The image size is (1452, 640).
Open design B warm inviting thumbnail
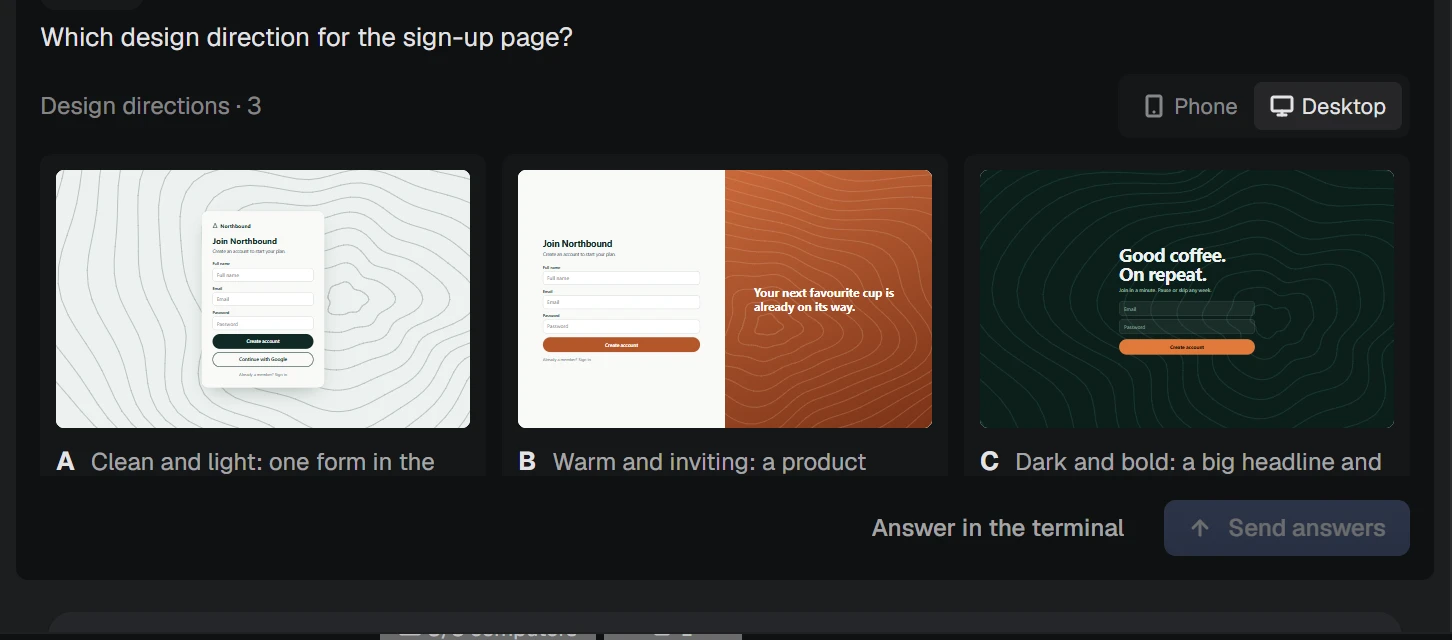click(x=725, y=299)
